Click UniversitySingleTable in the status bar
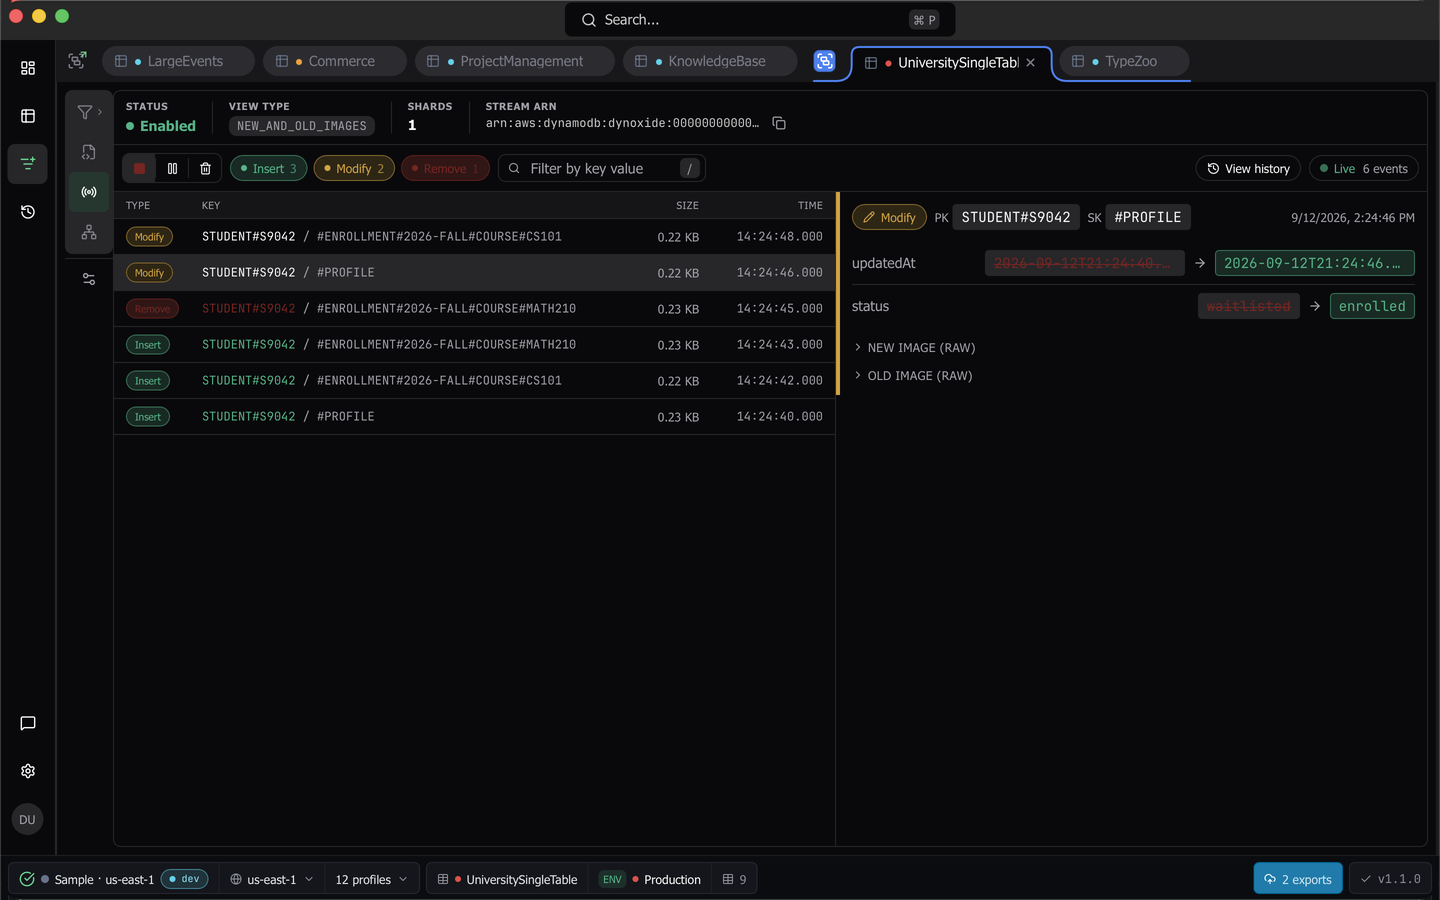1440x900 pixels. tap(508, 879)
